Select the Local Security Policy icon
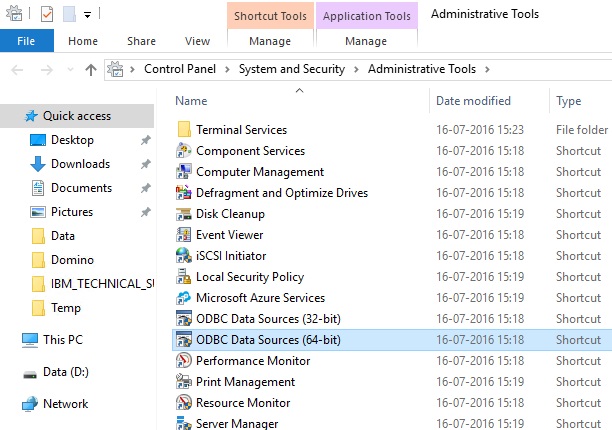Image resolution: width=612 pixels, height=430 pixels. pyautogui.click(x=184, y=277)
